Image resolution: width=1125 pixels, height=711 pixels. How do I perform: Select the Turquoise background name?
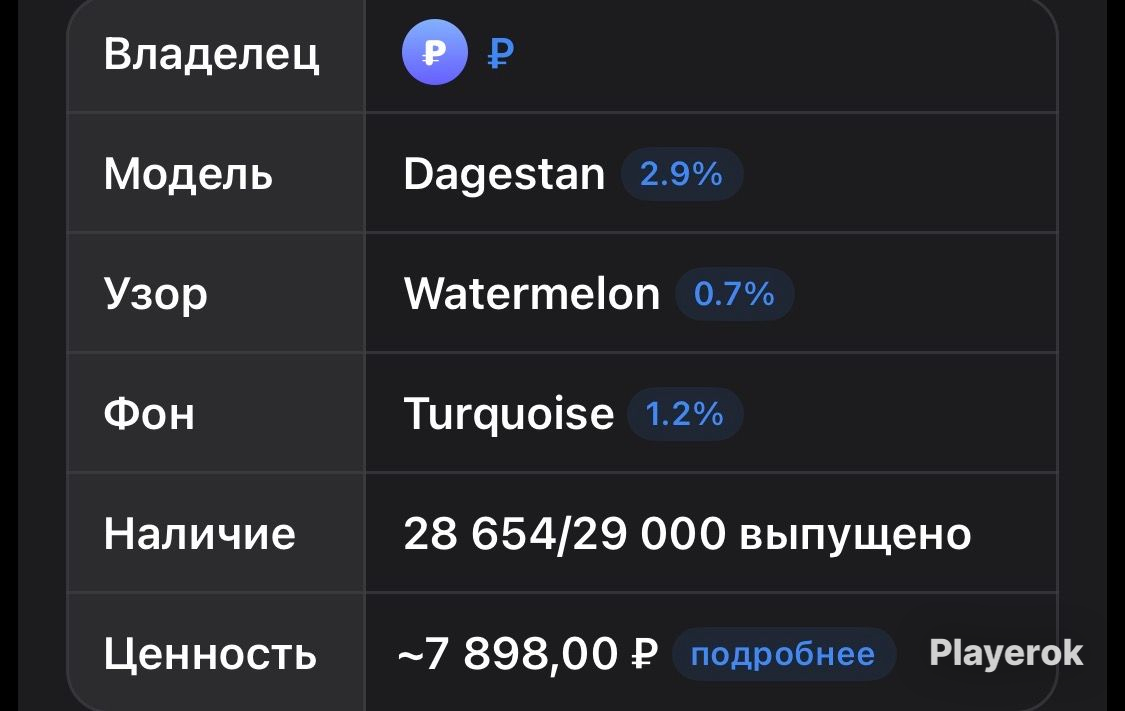[509, 415]
